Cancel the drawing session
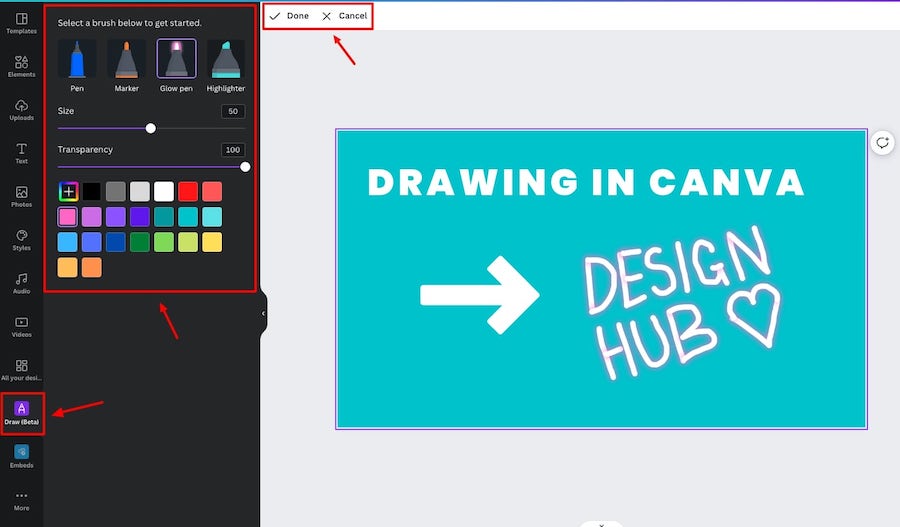900x527 pixels. pyautogui.click(x=344, y=16)
